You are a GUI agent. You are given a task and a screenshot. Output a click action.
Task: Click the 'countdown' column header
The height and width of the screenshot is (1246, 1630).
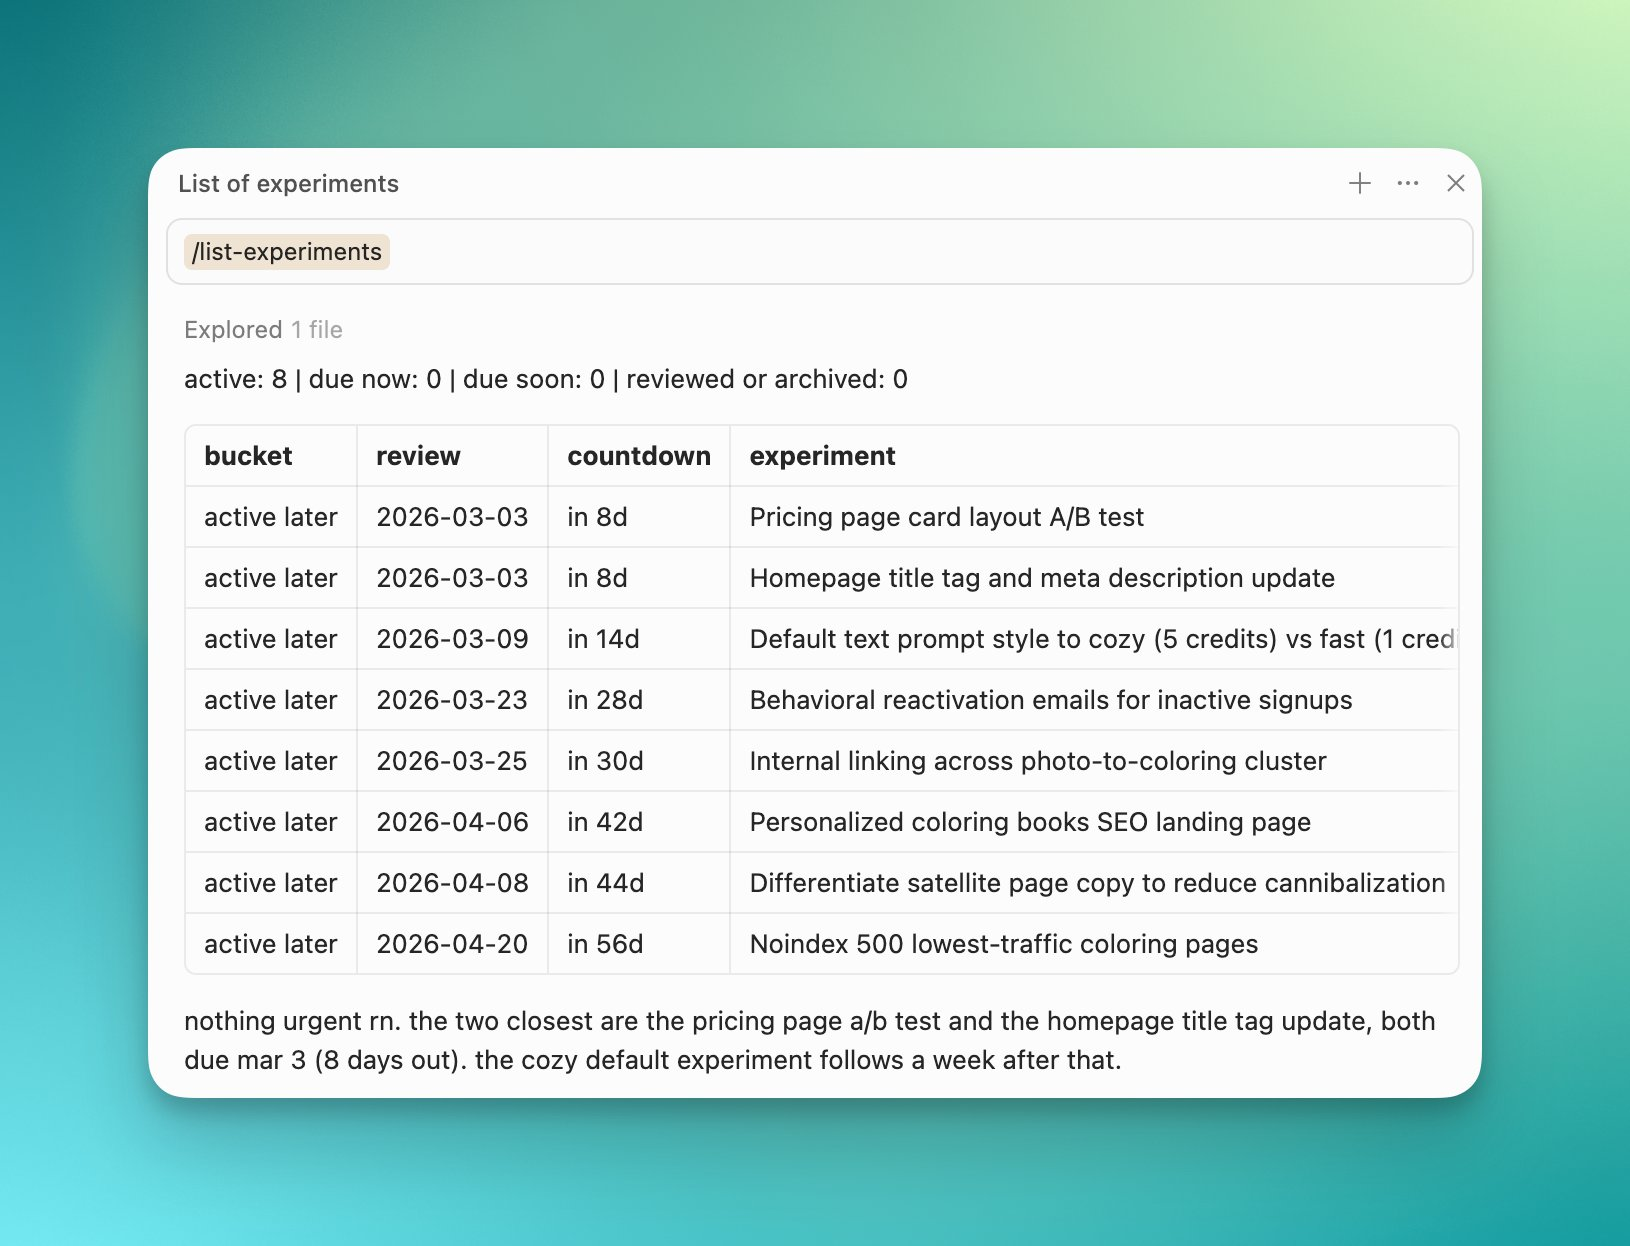pyautogui.click(x=638, y=456)
